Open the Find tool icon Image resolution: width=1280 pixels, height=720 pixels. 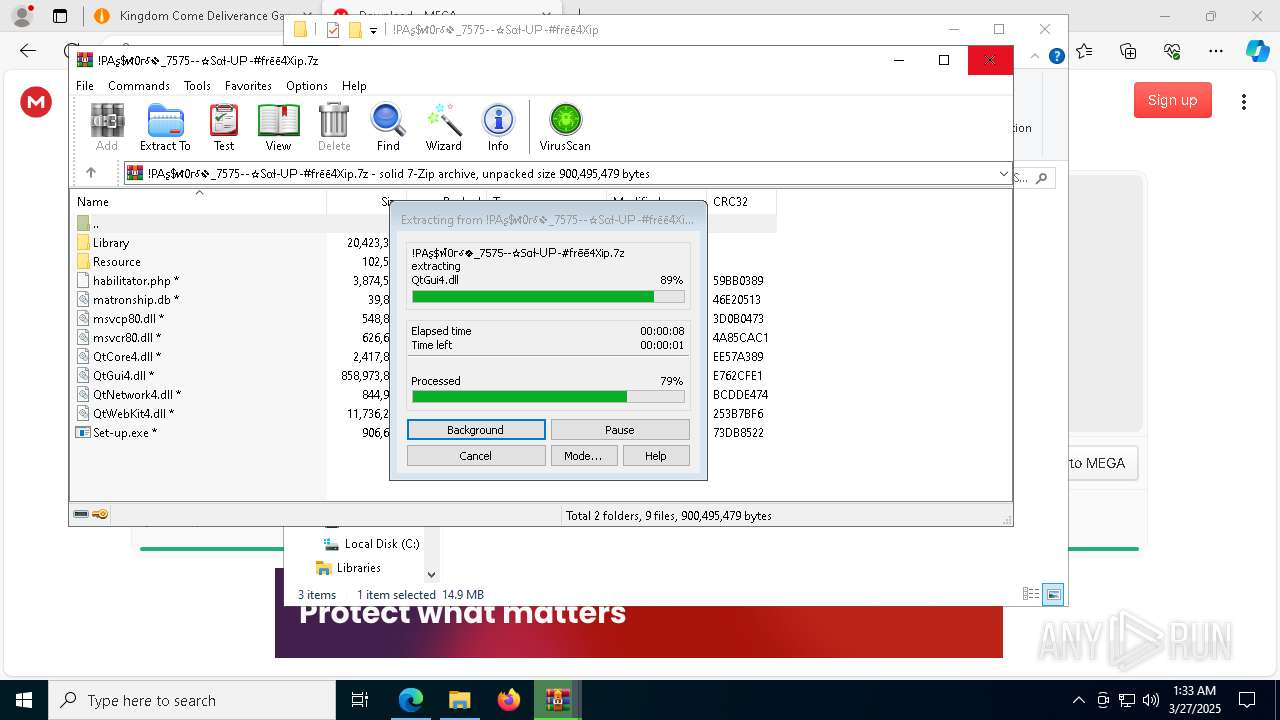click(x=388, y=127)
